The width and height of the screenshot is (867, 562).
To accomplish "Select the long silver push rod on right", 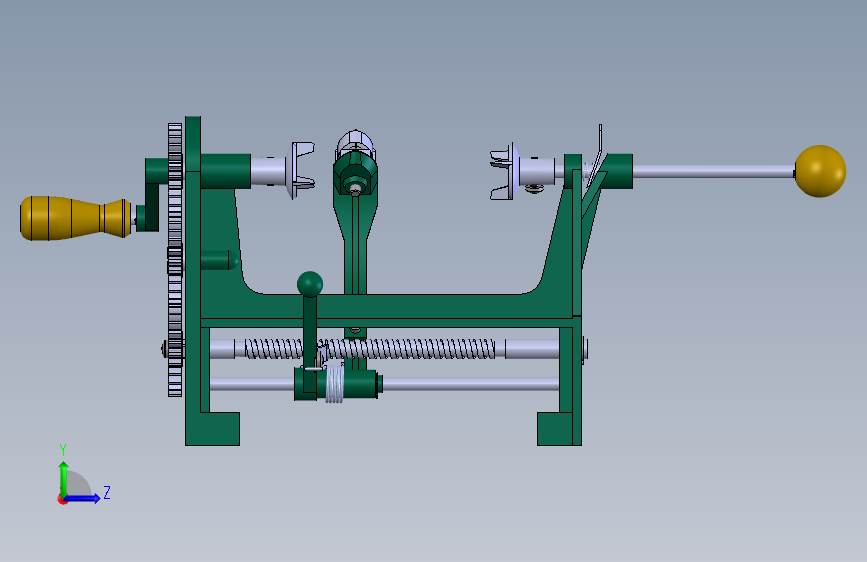I will tap(713, 171).
